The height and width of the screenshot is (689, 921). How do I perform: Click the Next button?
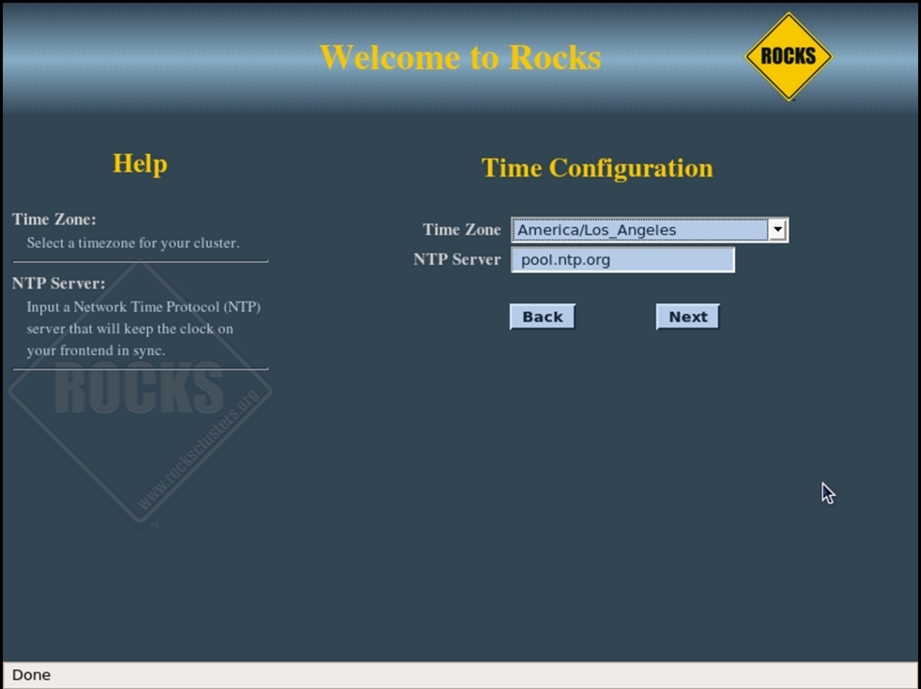point(688,317)
